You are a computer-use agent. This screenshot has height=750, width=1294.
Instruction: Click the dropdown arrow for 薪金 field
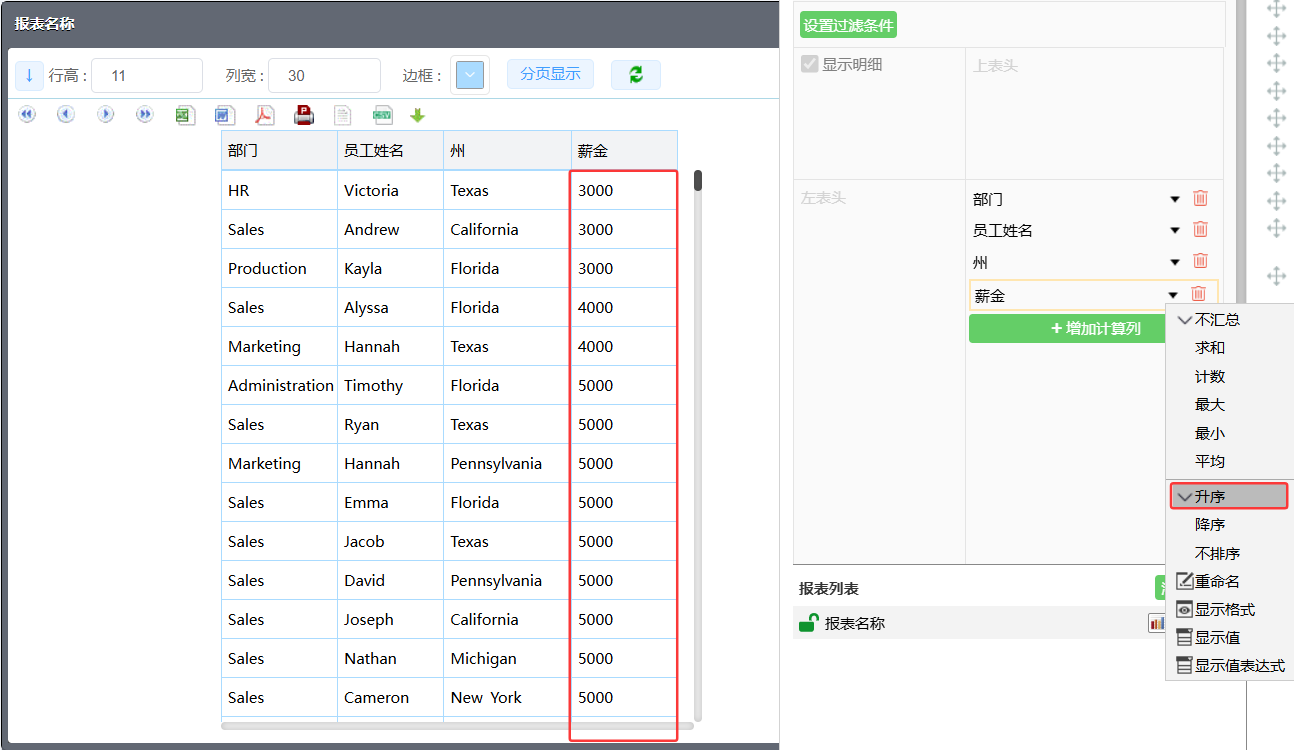pos(1173,295)
